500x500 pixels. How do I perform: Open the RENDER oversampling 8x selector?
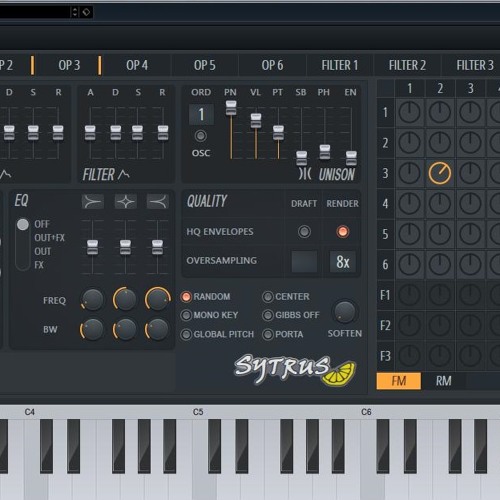pyautogui.click(x=343, y=262)
